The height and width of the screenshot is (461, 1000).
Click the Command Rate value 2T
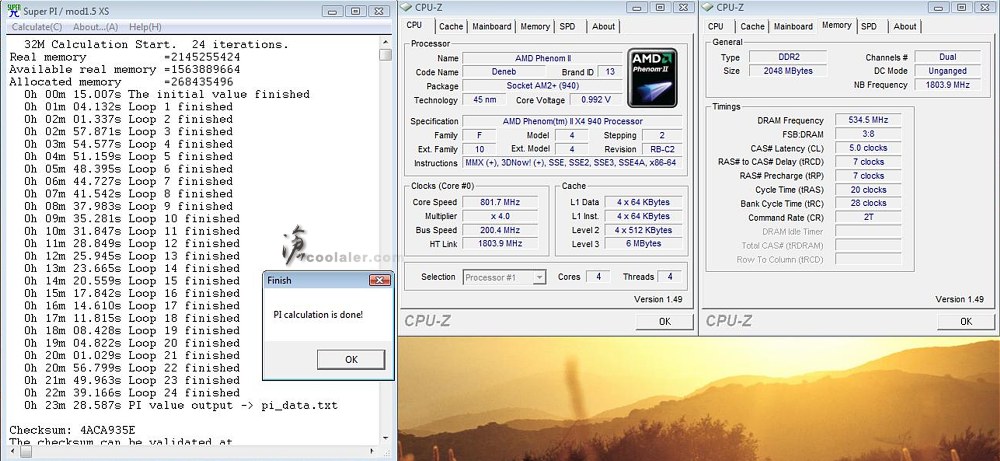click(x=868, y=217)
